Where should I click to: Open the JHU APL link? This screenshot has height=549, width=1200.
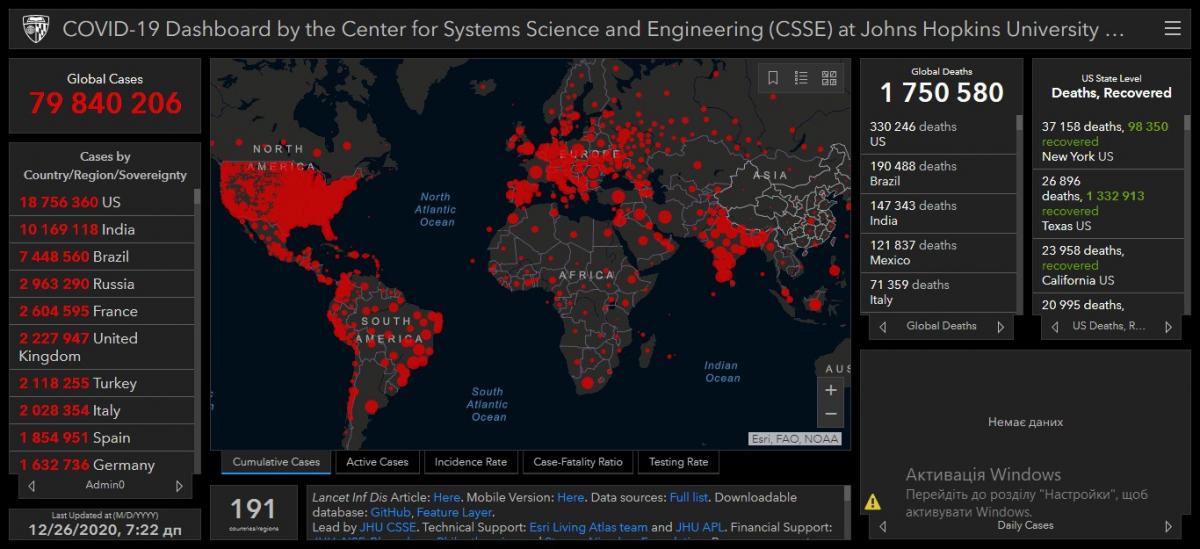point(700,527)
